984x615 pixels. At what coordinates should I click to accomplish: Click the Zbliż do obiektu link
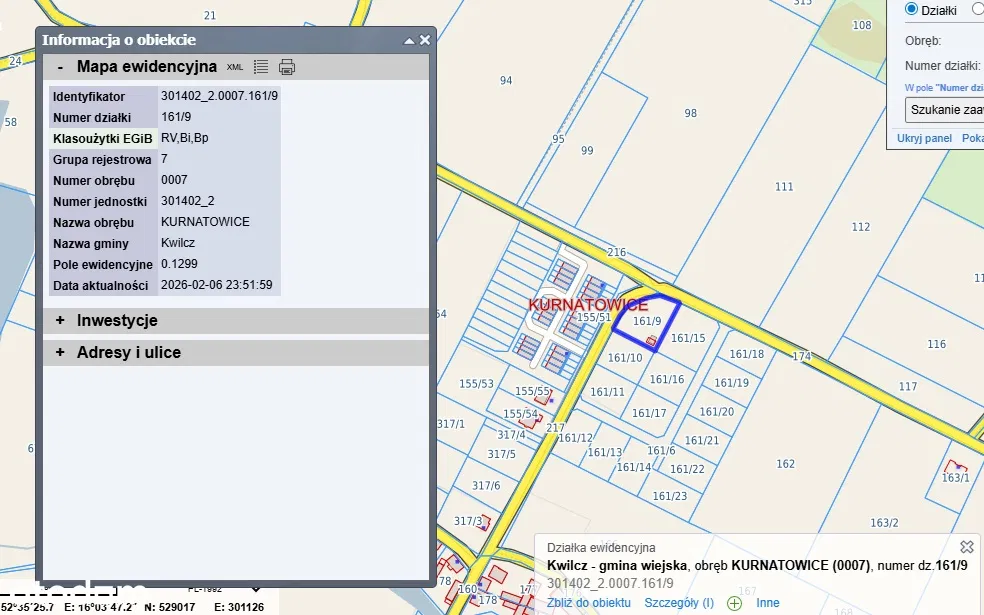click(589, 603)
